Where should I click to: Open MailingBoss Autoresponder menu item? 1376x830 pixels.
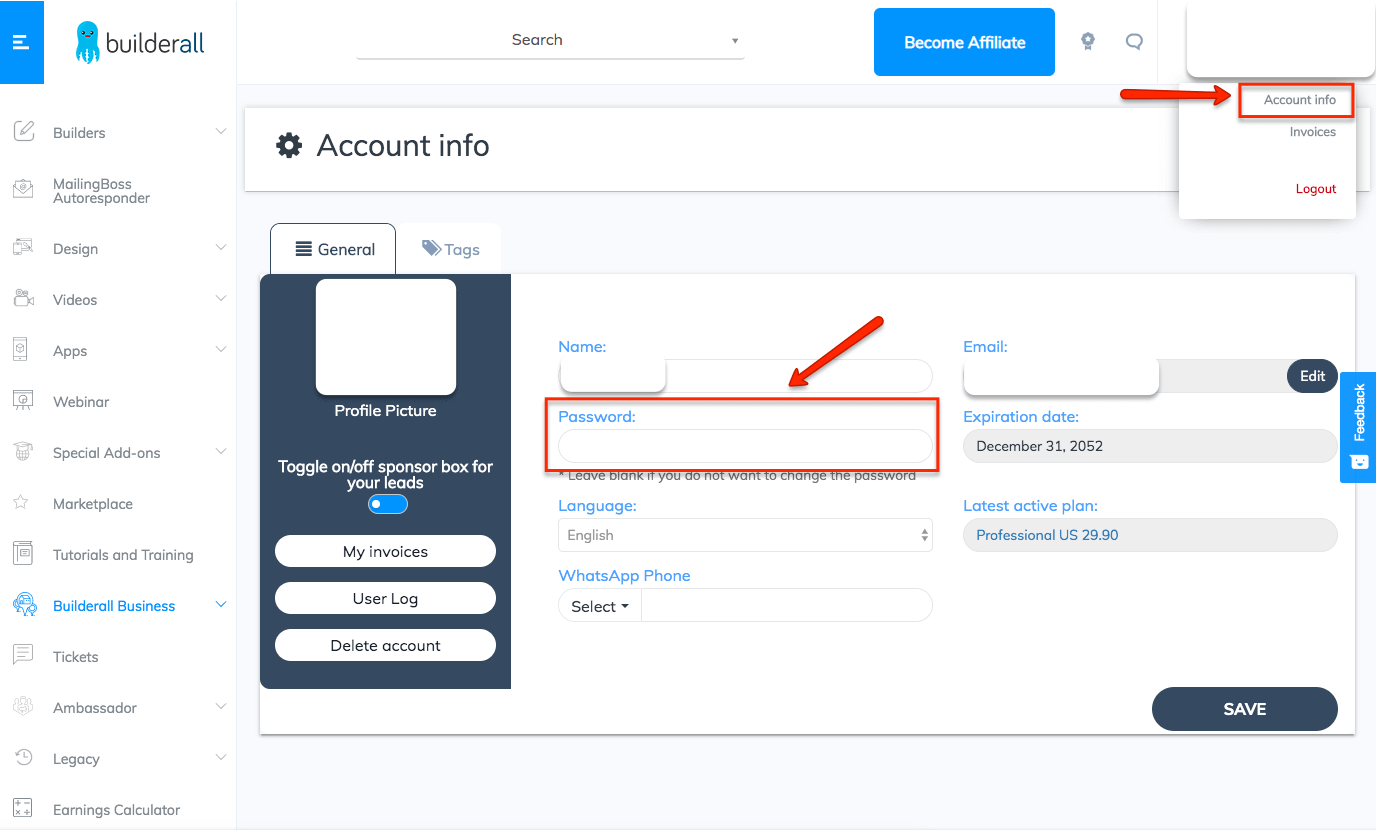pos(101,191)
